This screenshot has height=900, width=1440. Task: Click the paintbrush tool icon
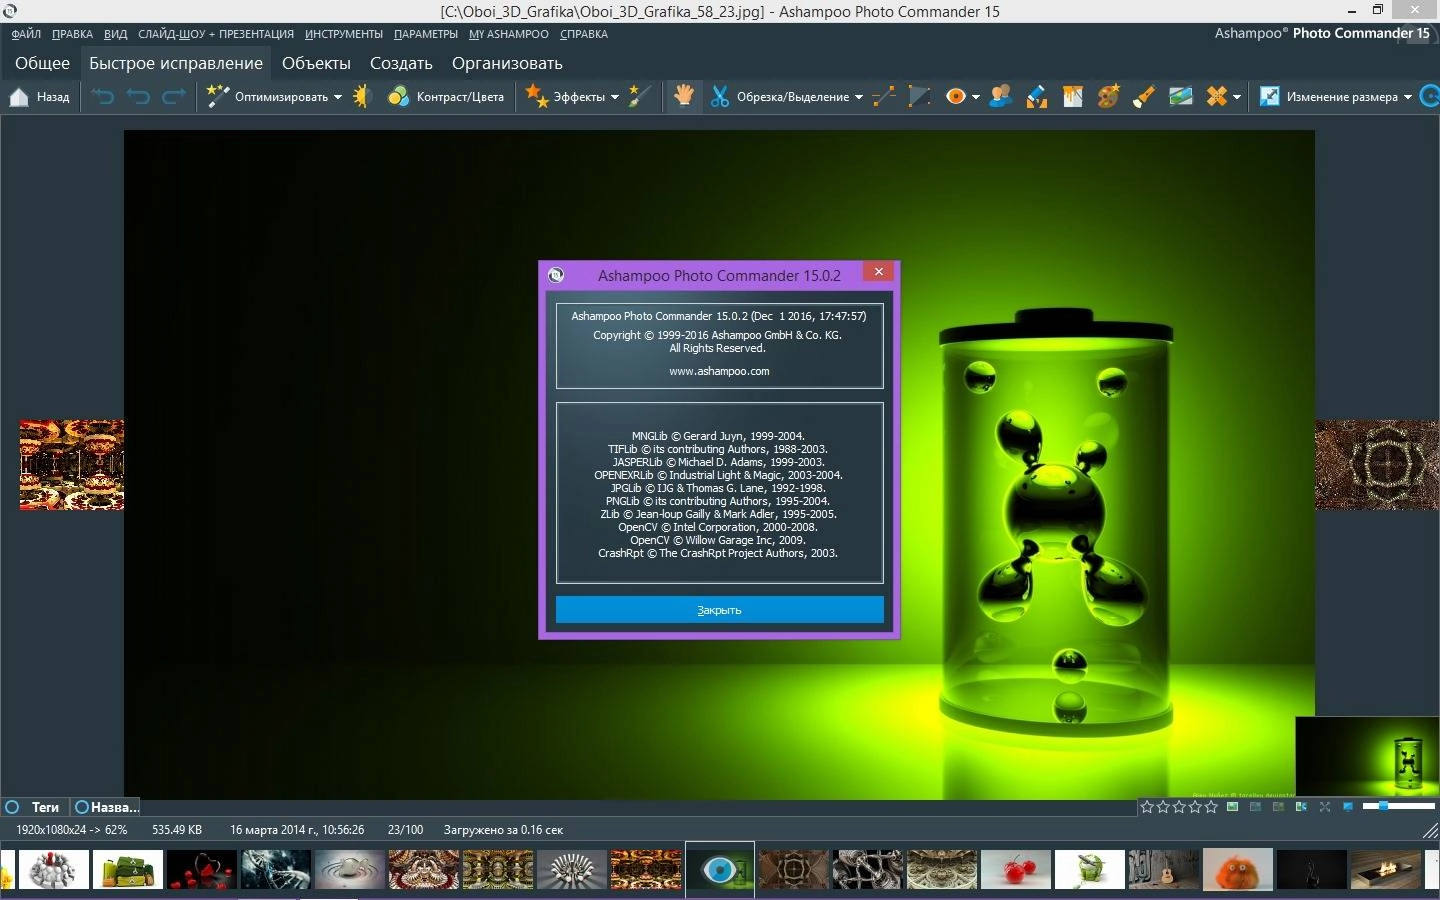(1144, 97)
